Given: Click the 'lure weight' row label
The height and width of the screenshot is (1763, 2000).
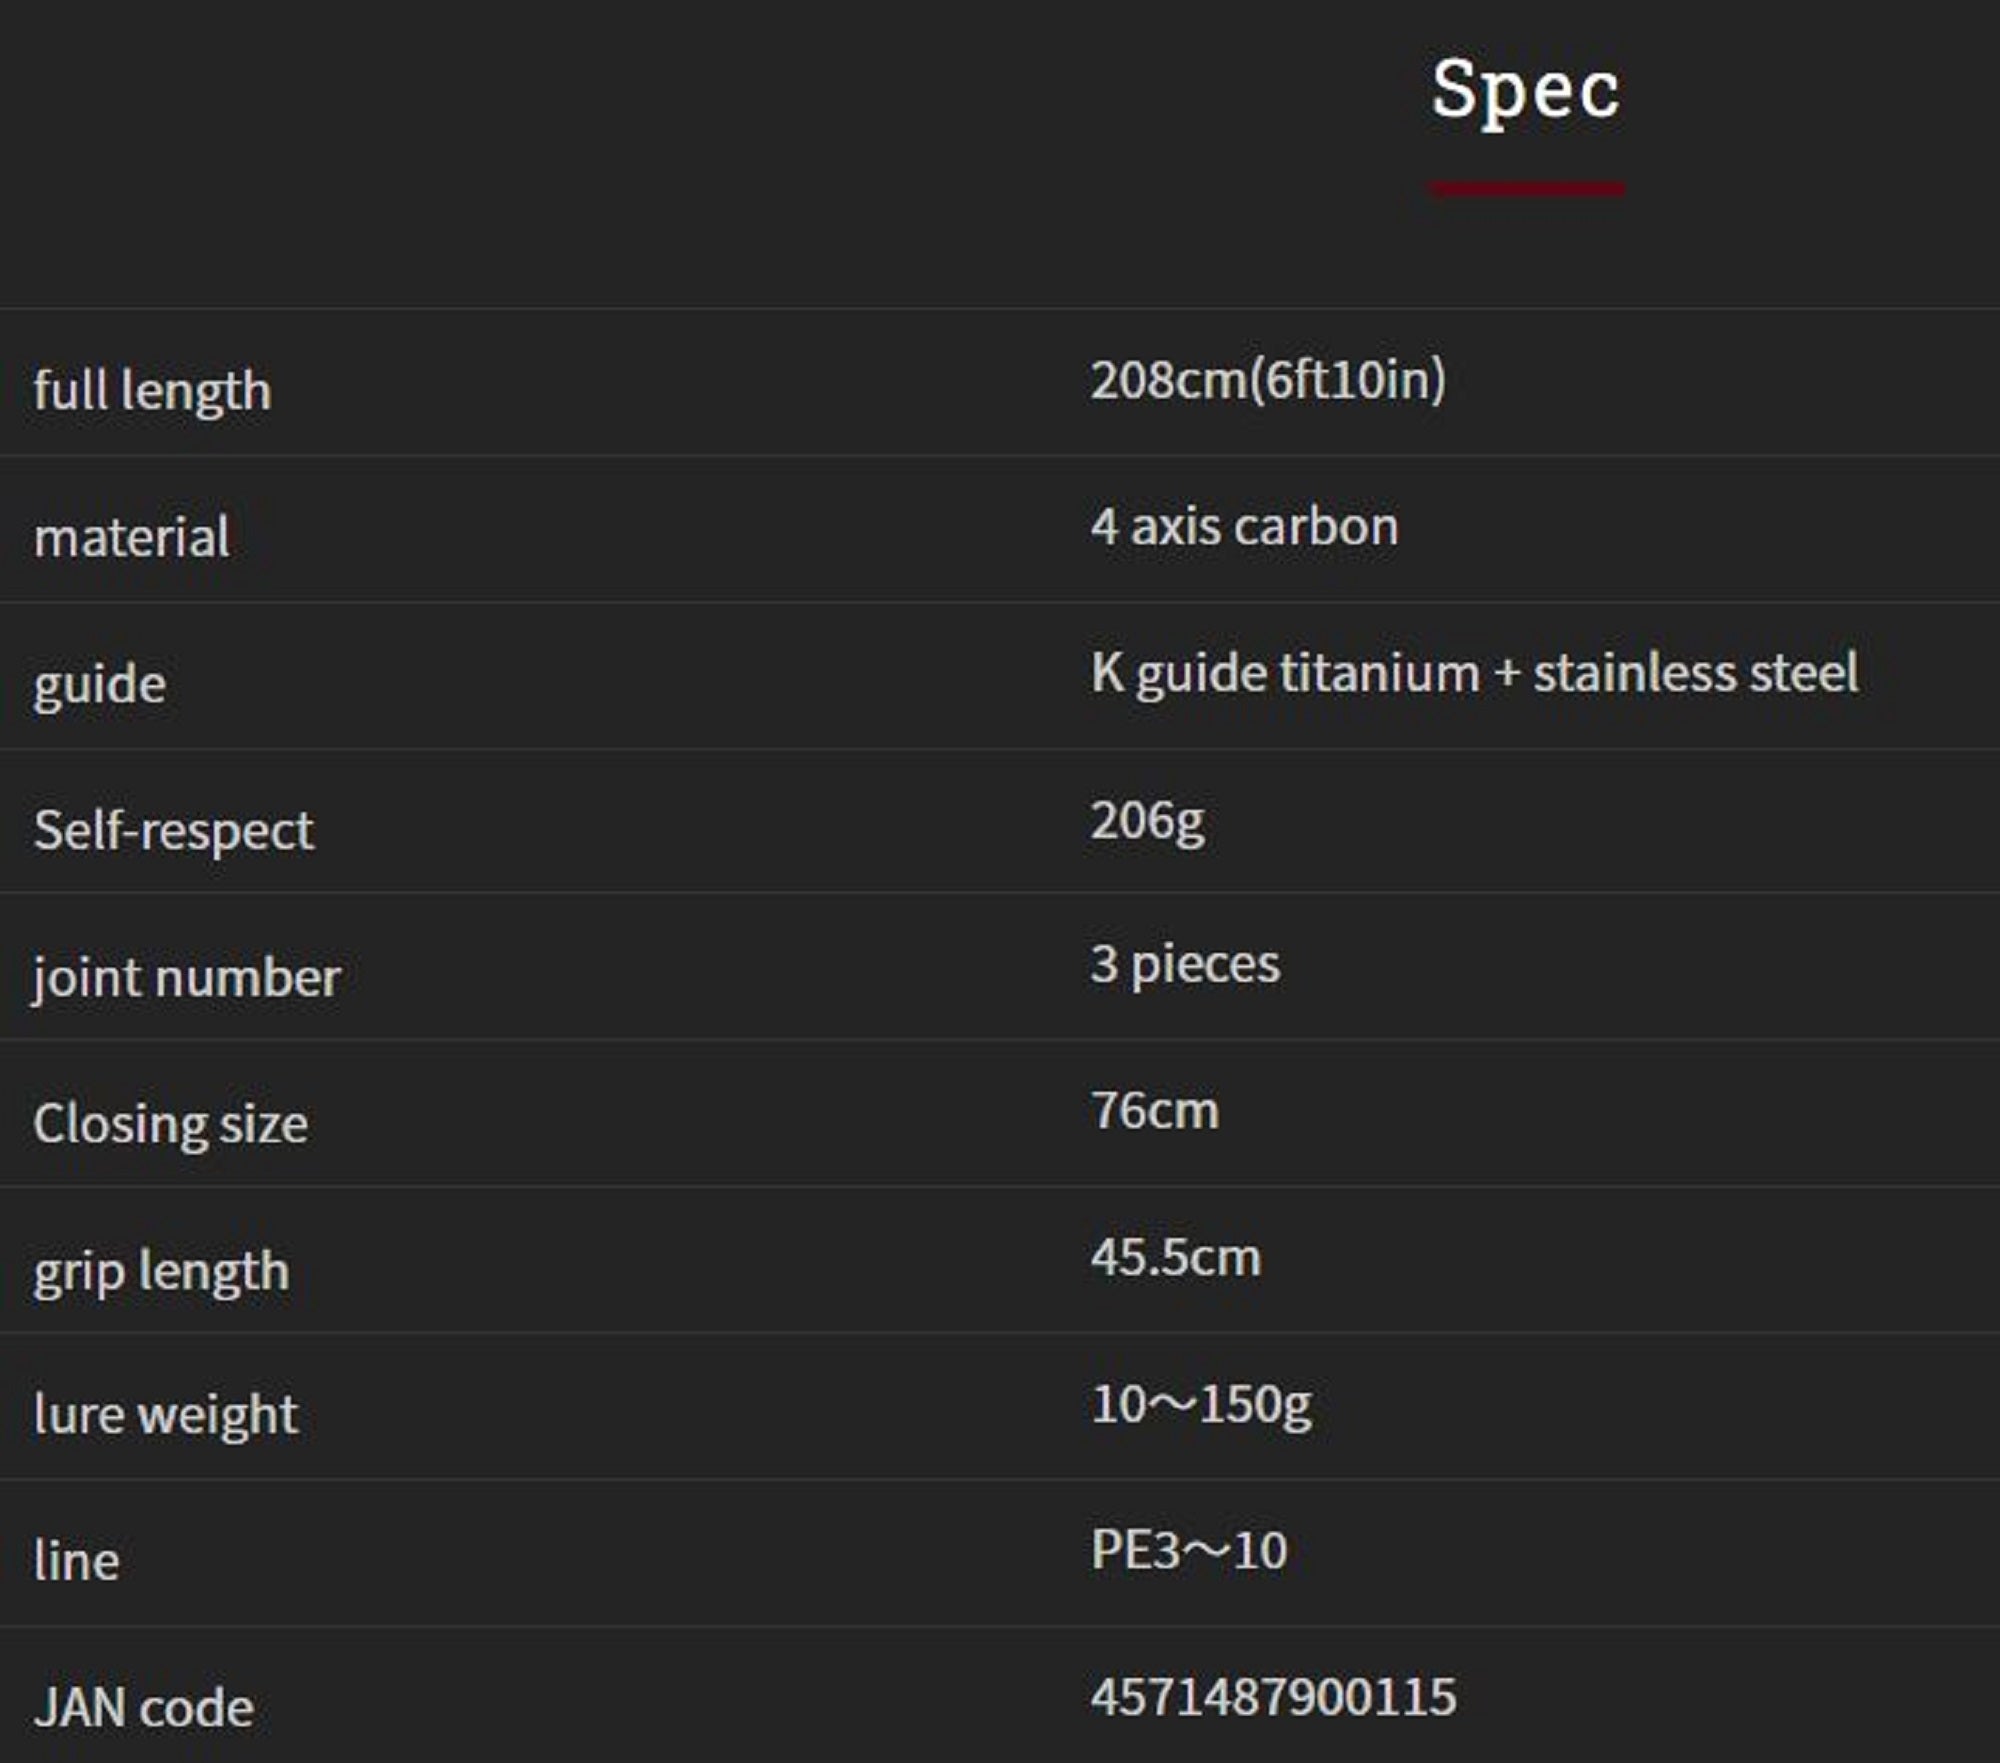Looking at the screenshot, I should (166, 1415).
